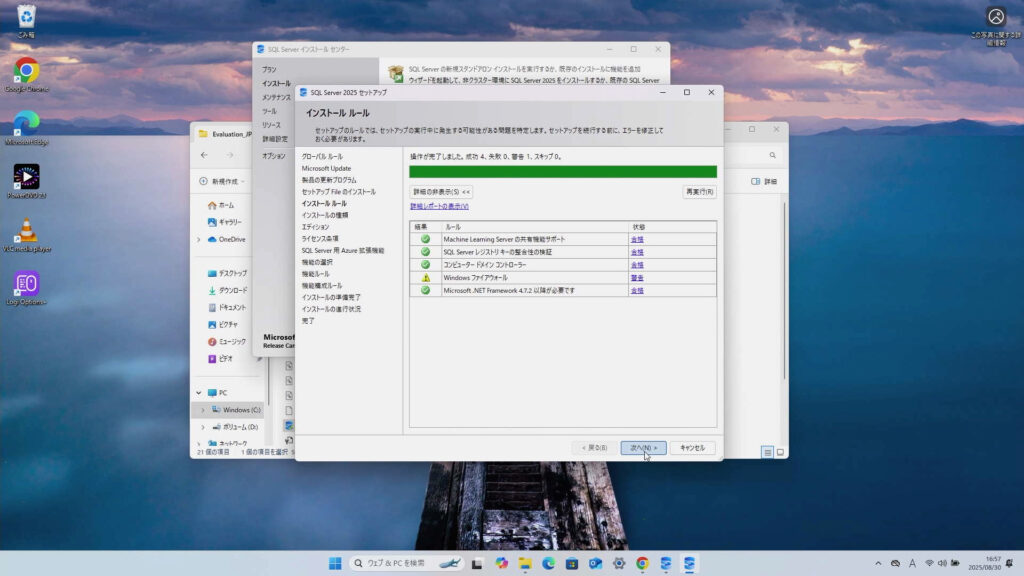Select ツール in the install center sidebar
Viewport: 1024px width, 576px height.
(269, 111)
